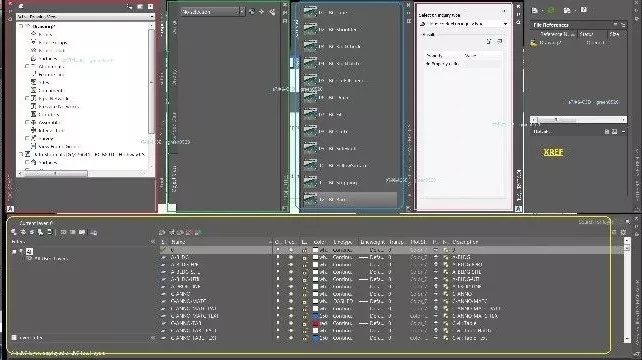The image size is (642, 360).
Task: Toggle plot for layer C-ANNO-TABL
Action: coord(435,323)
